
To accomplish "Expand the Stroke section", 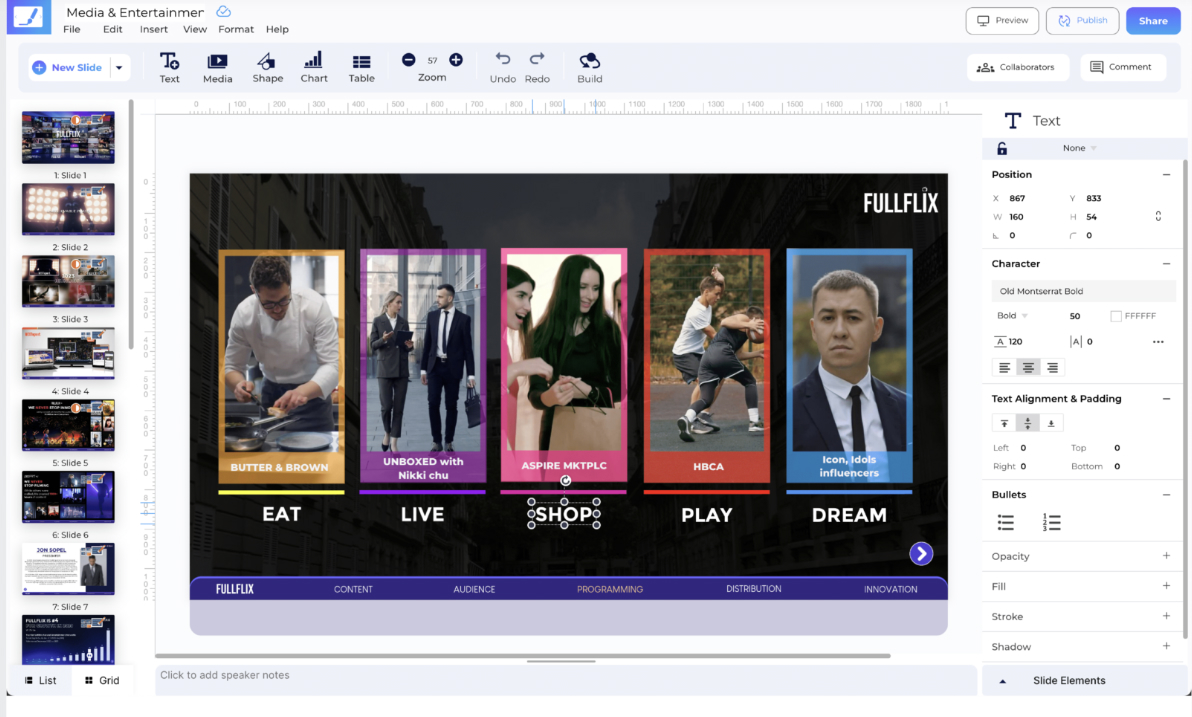I will tap(1166, 616).
